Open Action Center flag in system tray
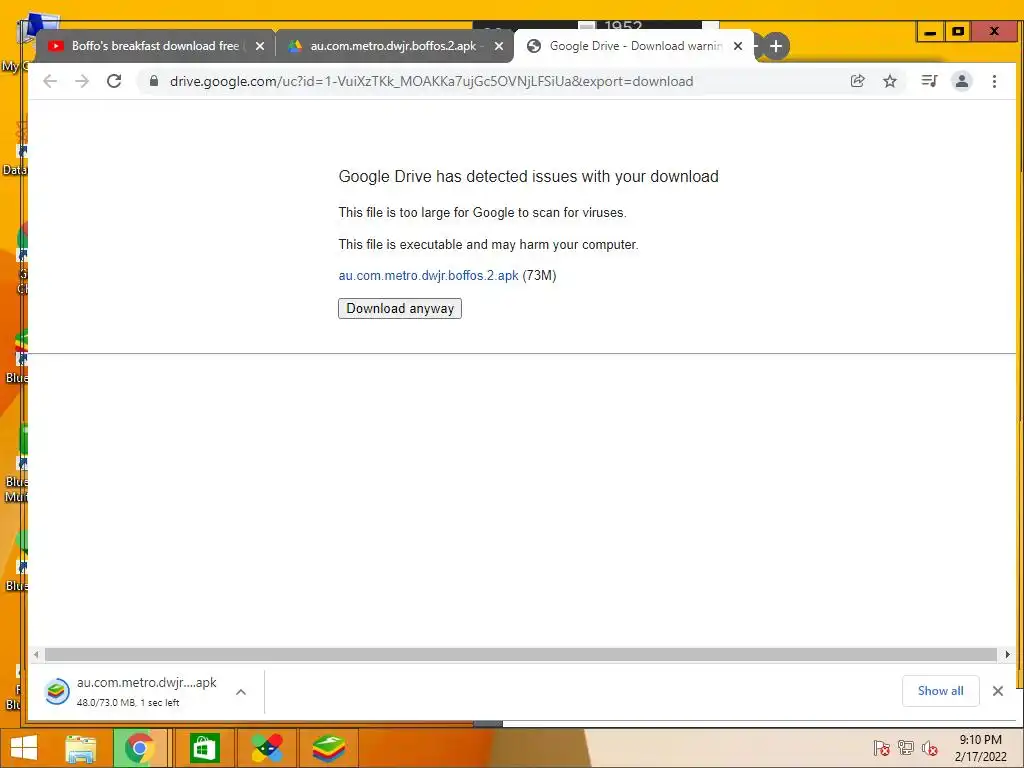Viewport: 1024px width, 768px height. (x=882, y=748)
